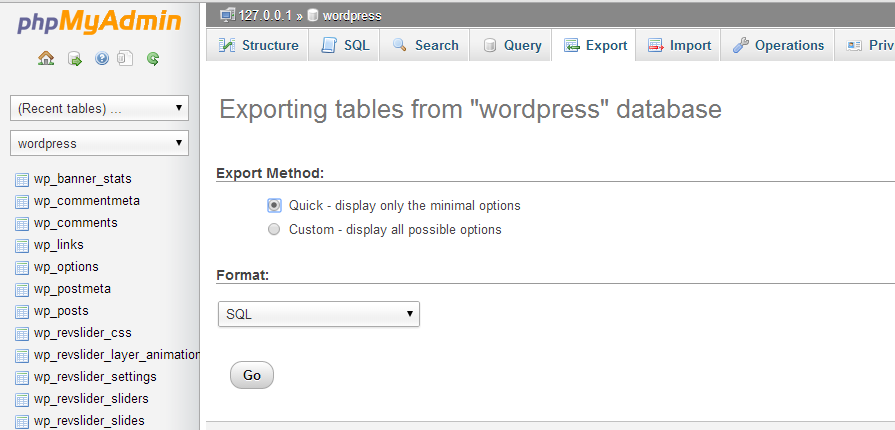This screenshot has width=895, height=430.
Task: Click the table icon beside wp_posts
Action: pos(22,312)
